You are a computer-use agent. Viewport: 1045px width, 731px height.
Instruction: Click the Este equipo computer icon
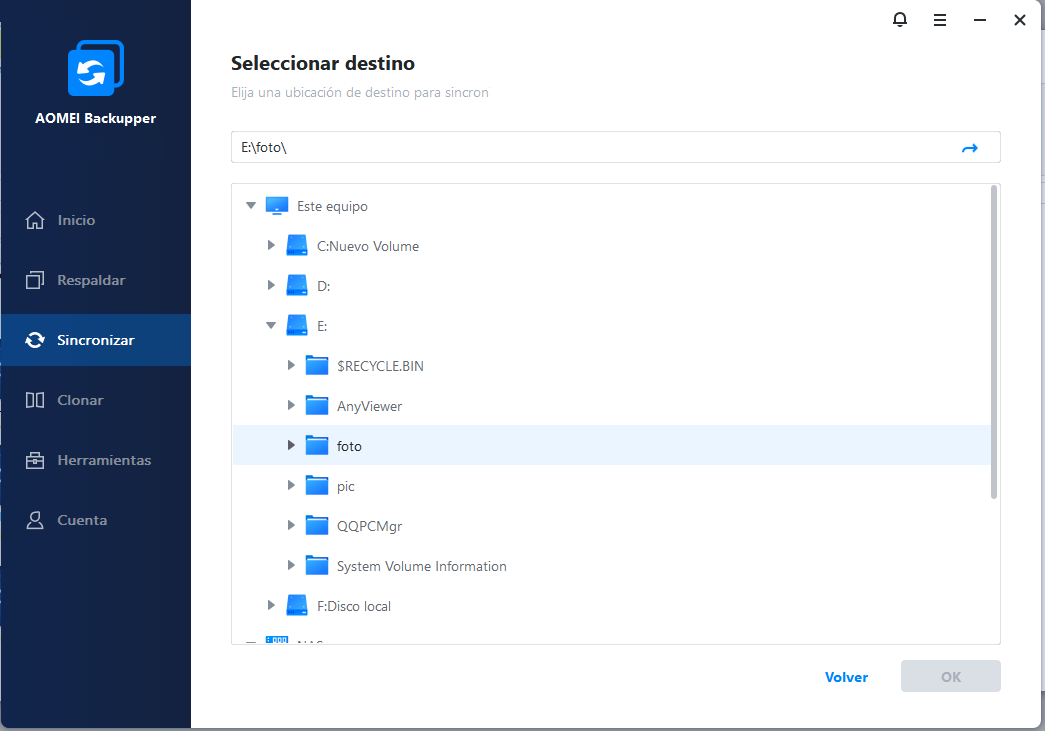(277, 206)
